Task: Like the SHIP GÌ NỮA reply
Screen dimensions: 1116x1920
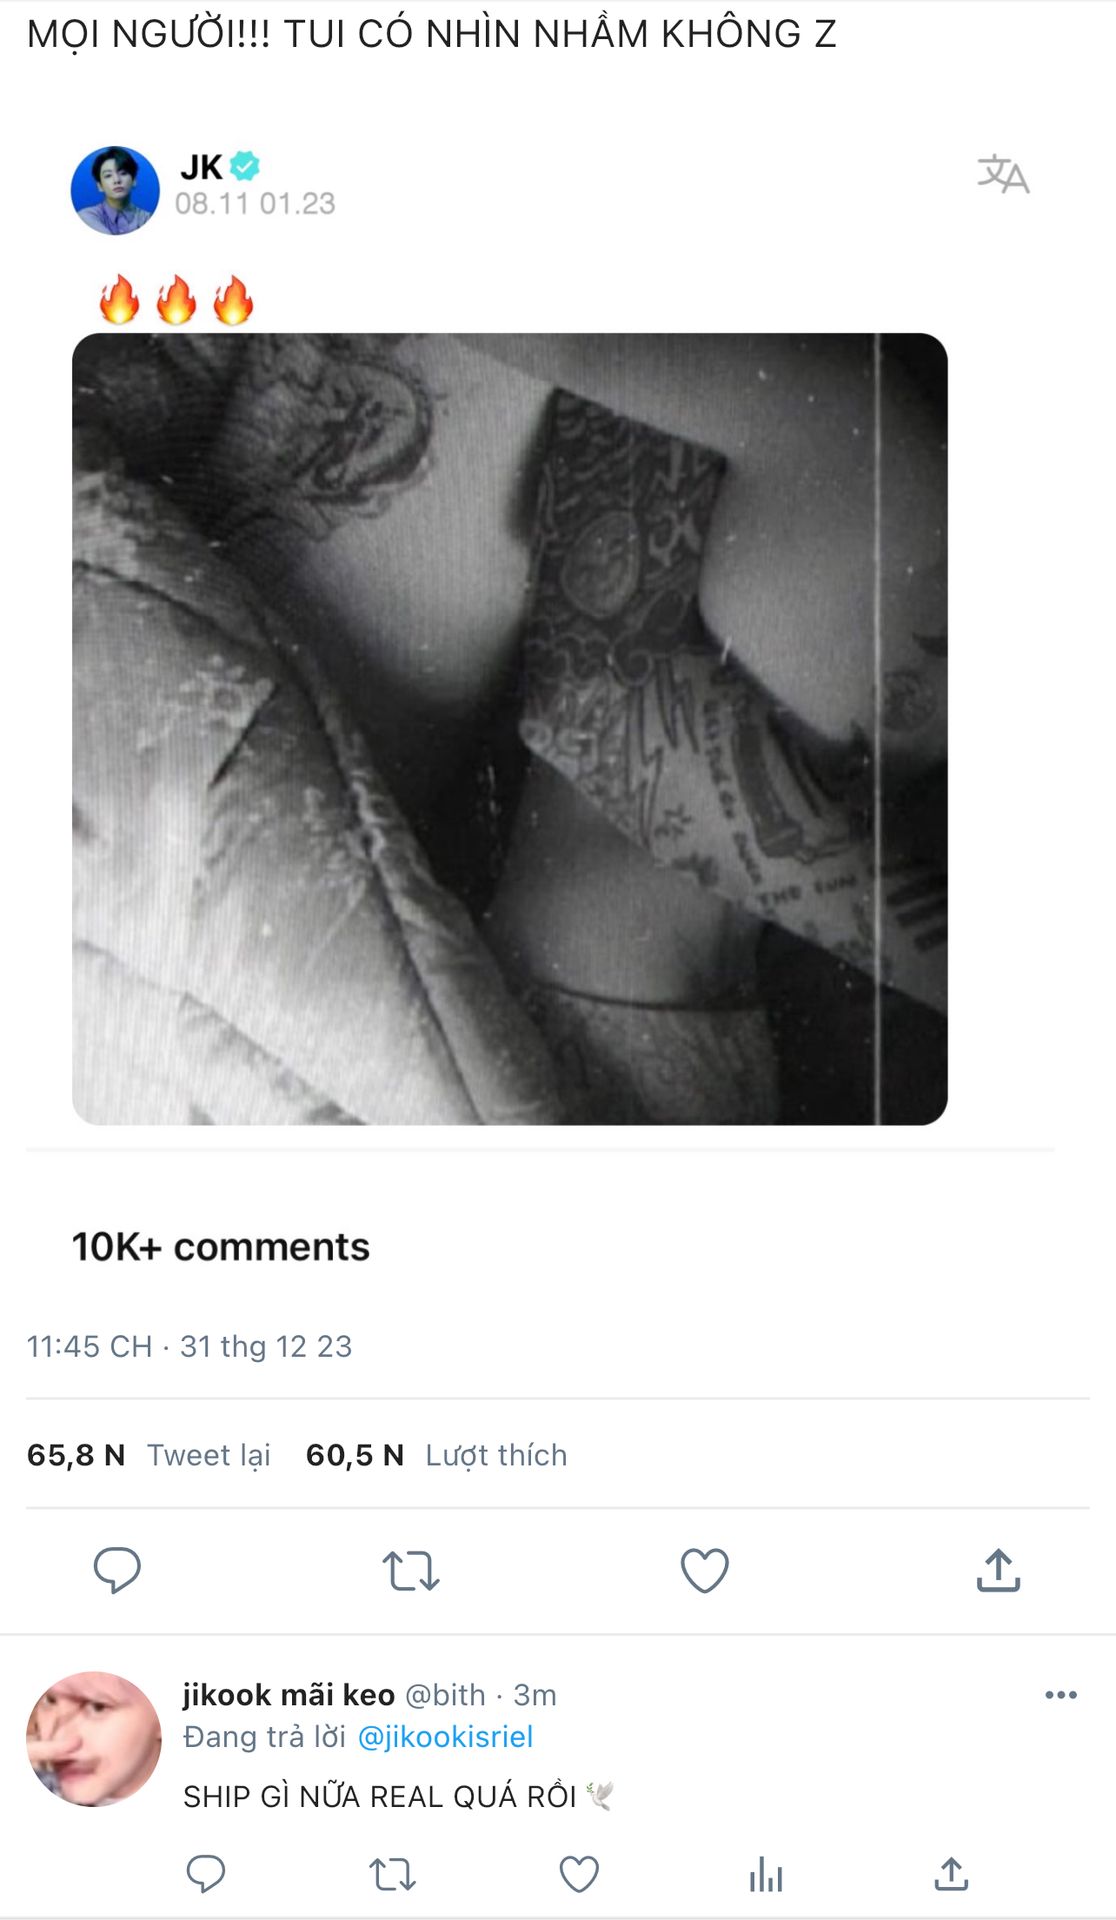Action: click(579, 1874)
